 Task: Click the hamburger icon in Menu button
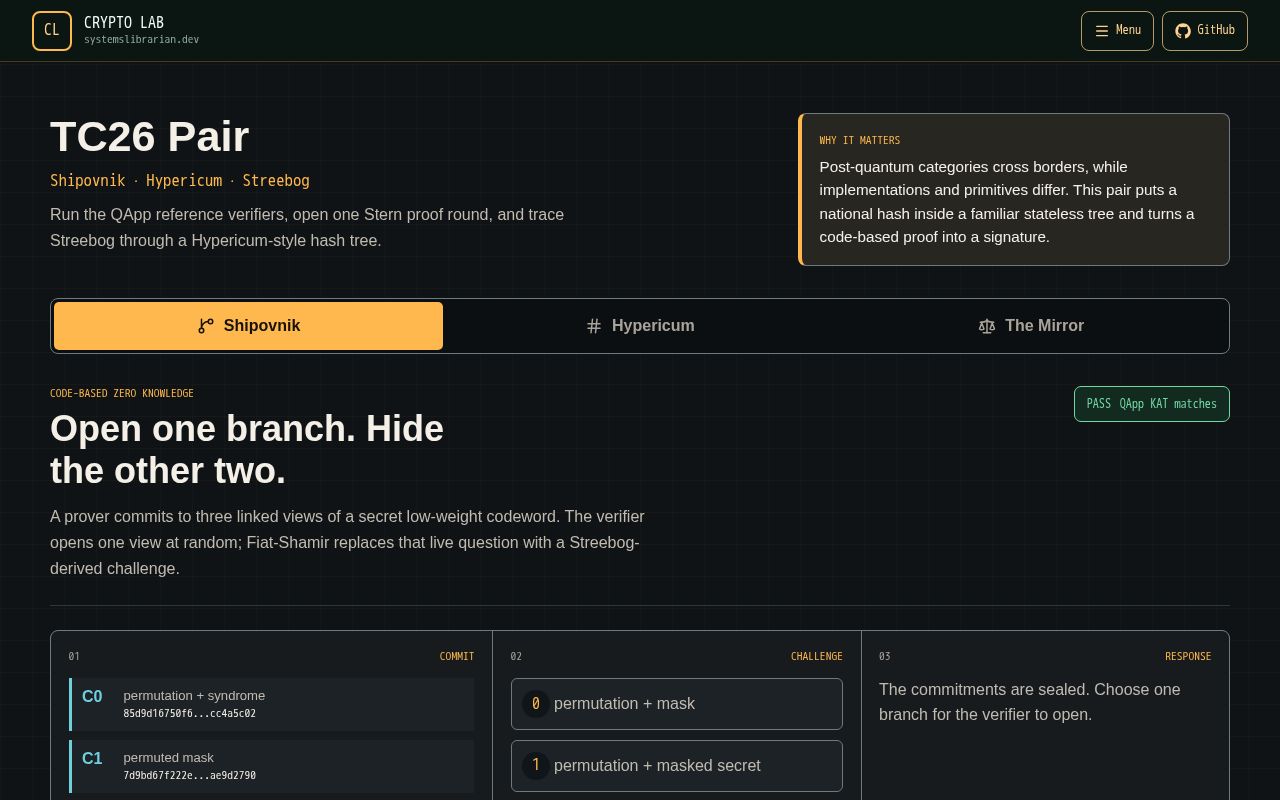(1102, 31)
